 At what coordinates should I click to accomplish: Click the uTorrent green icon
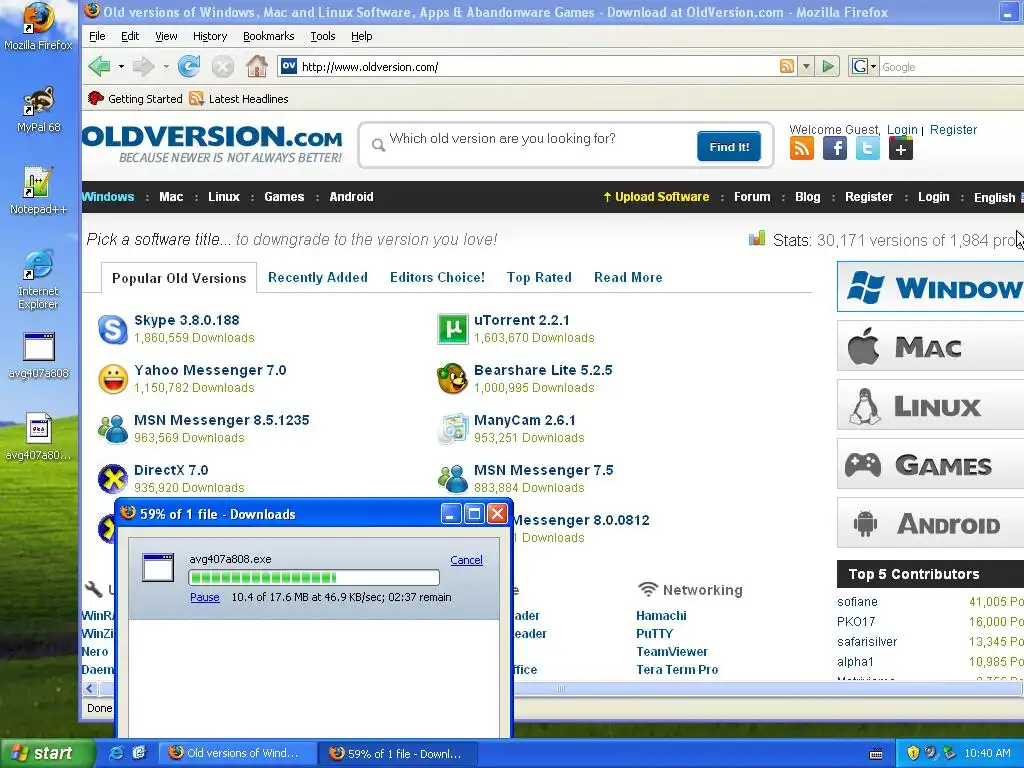coord(453,329)
